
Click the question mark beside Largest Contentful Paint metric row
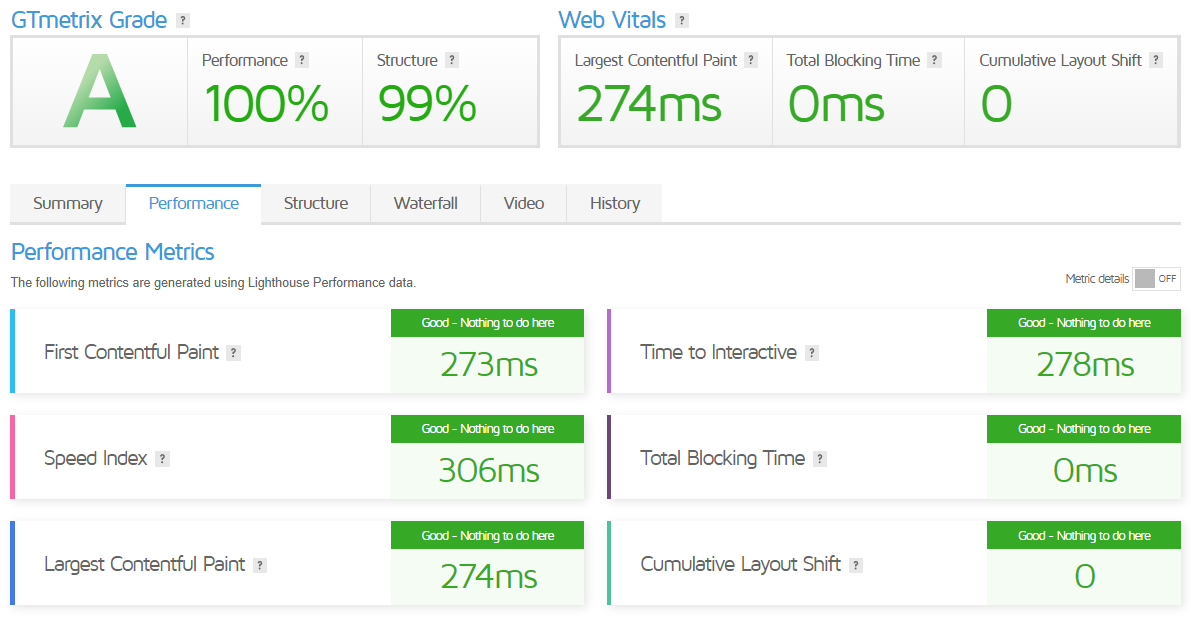(260, 565)
